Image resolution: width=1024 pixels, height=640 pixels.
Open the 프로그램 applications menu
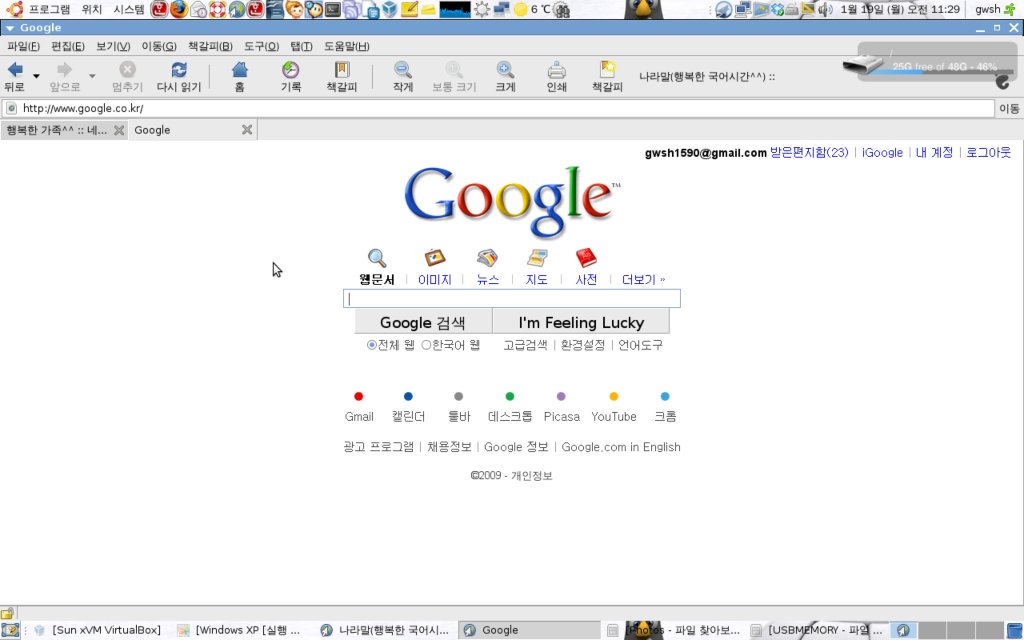click(49, 9)
